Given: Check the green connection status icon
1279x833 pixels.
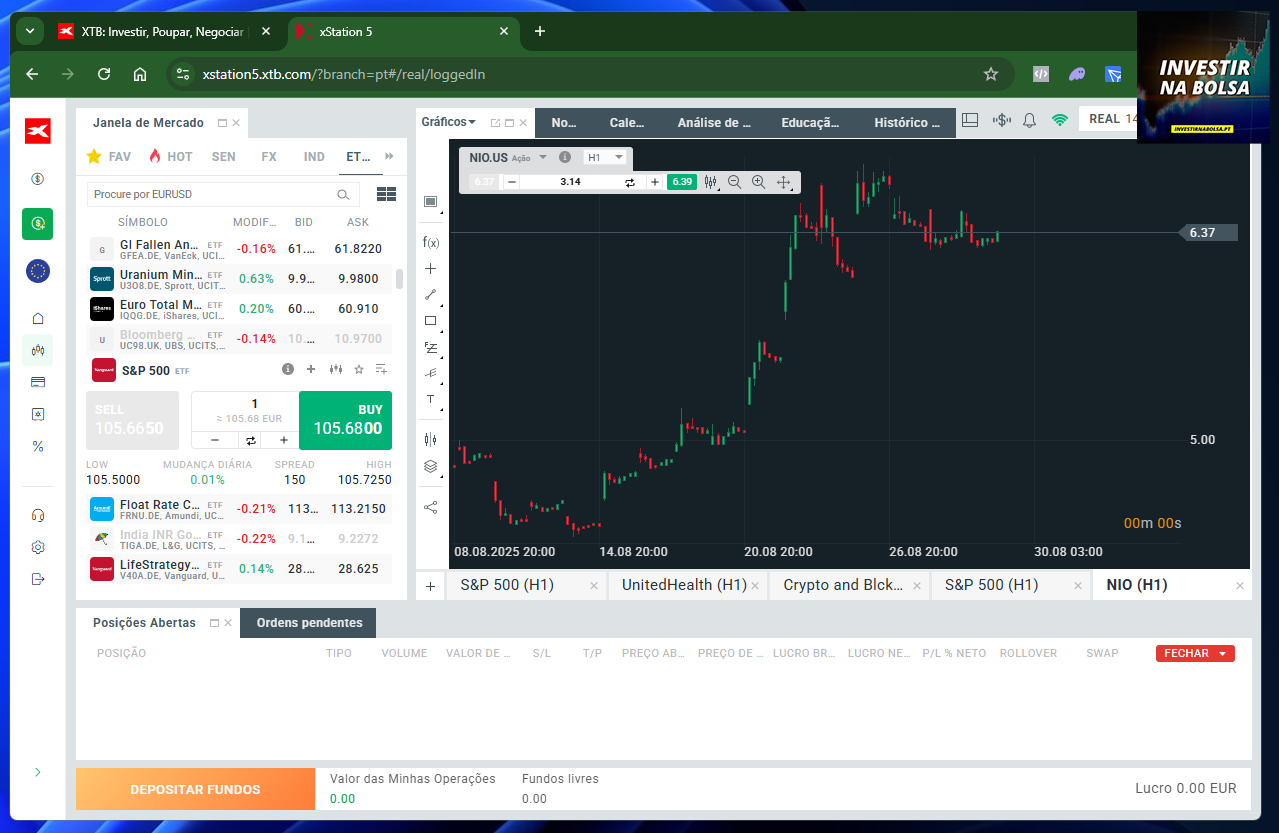Looking at the screenshot, I should point(1060,120).
